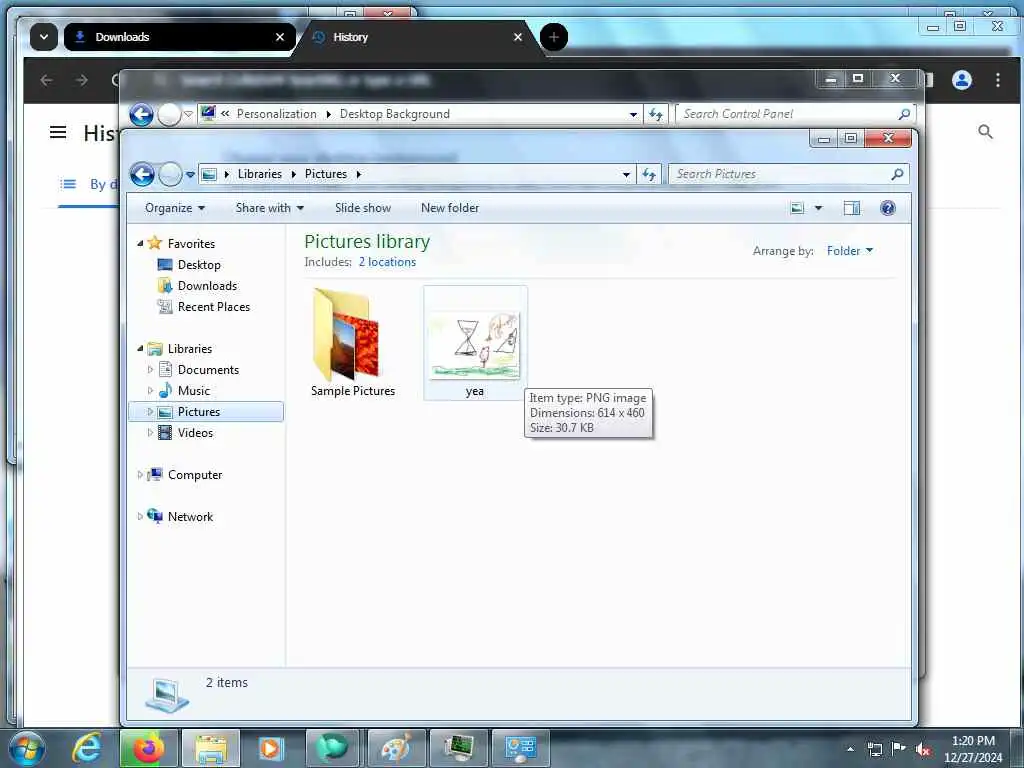Screen dimensions: 1024x768
Task: Select Favorites in the navigation pane
Action: pos(191,244)
